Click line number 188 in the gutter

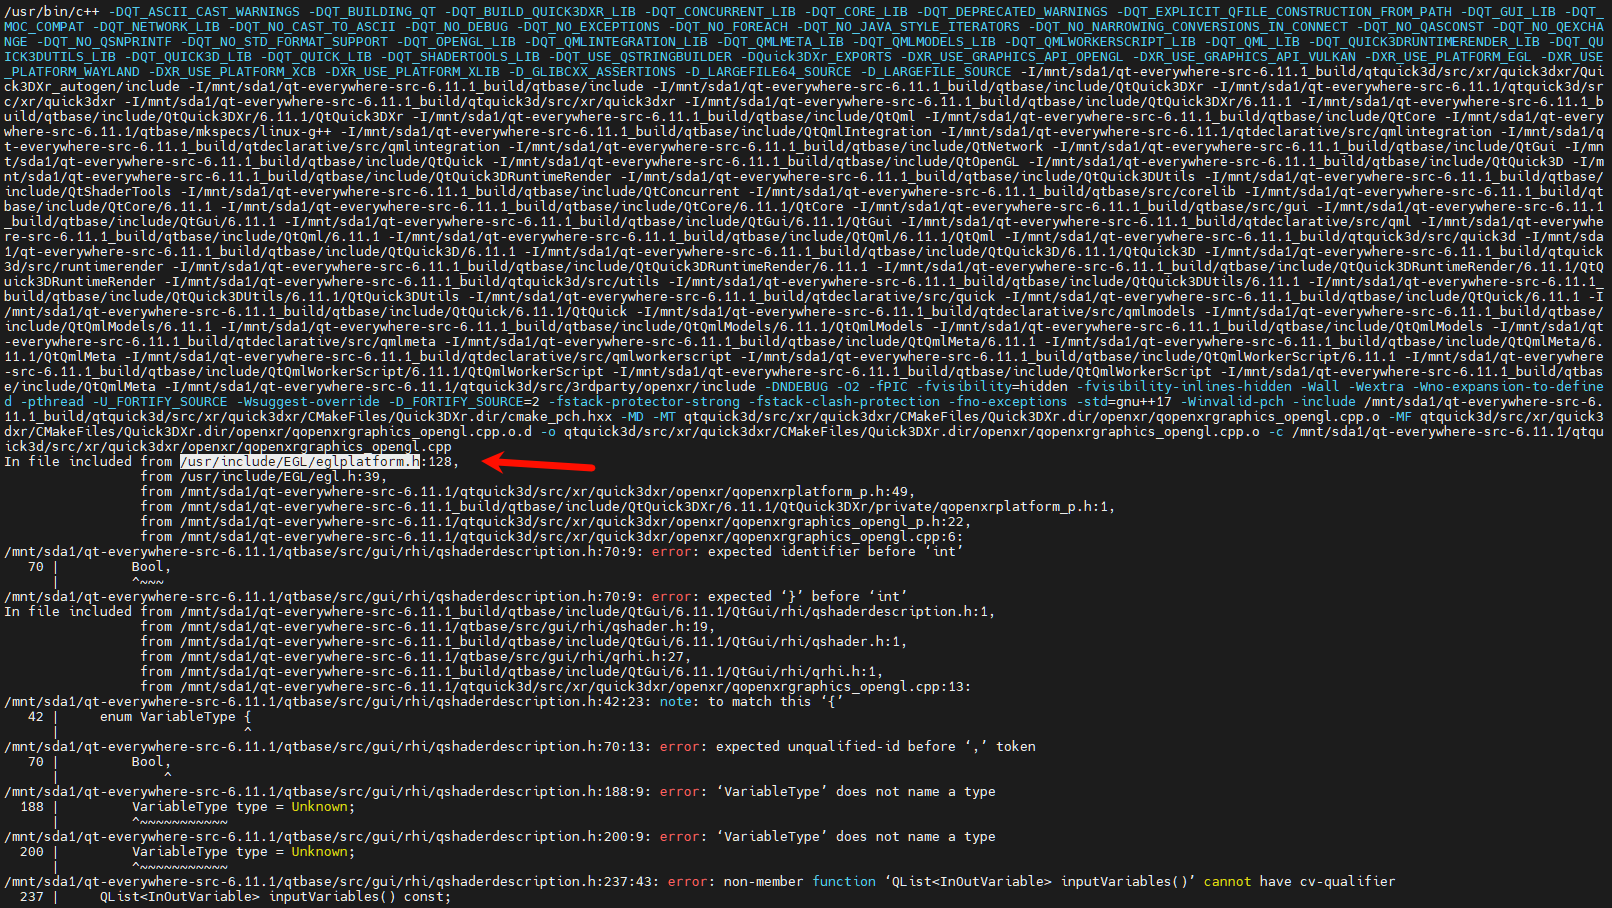point(32,806)
